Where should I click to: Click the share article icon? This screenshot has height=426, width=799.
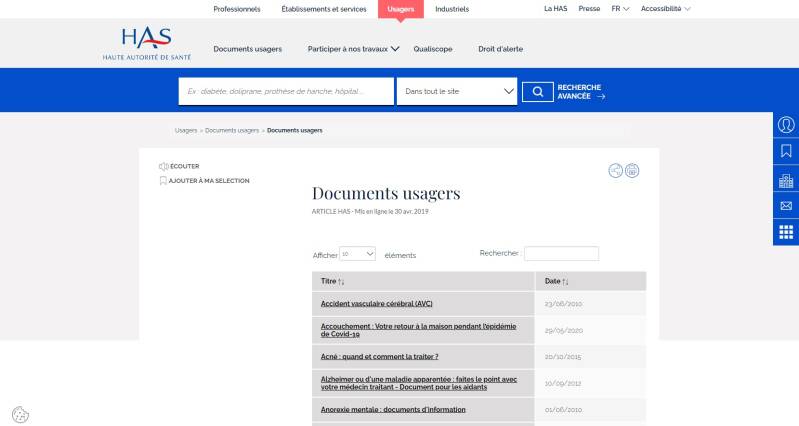pyautogui.click(x=616, y=170)
